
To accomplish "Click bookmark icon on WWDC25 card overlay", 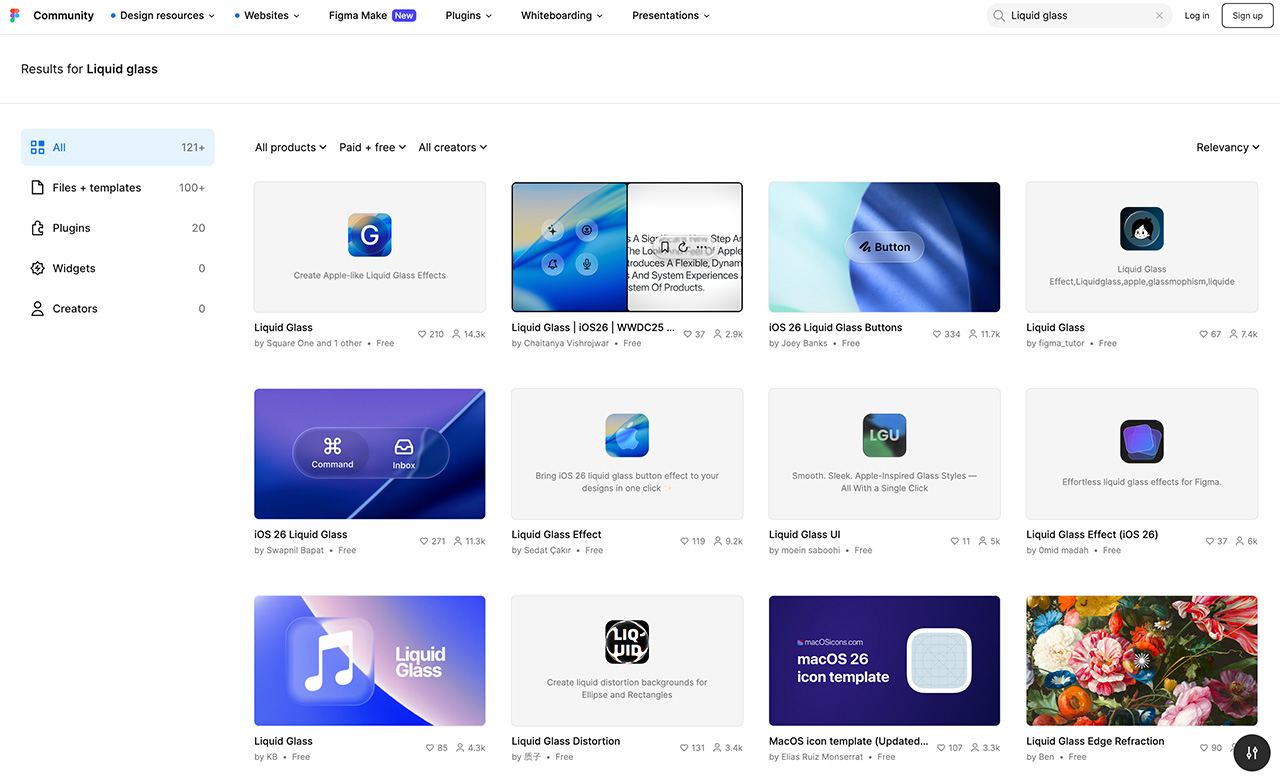I will [664, 247].
